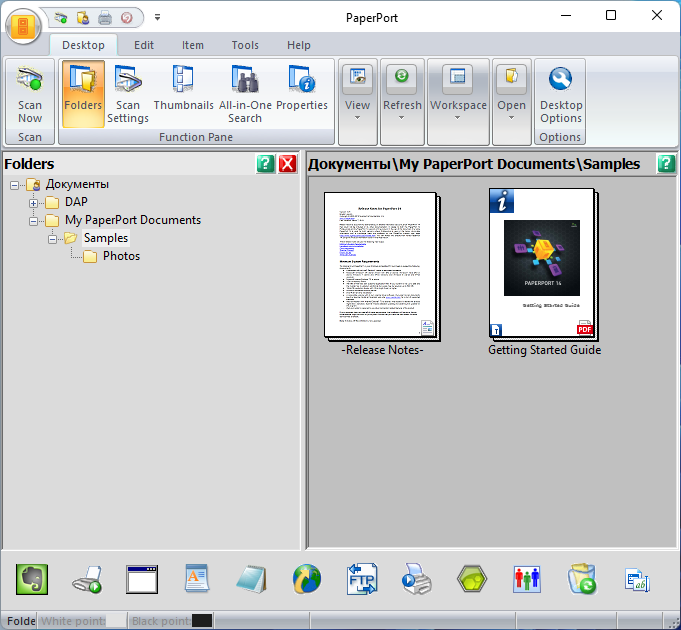Click the PaperPort round application button
This screenshot has height=630, width=681.
coord(22,23)
